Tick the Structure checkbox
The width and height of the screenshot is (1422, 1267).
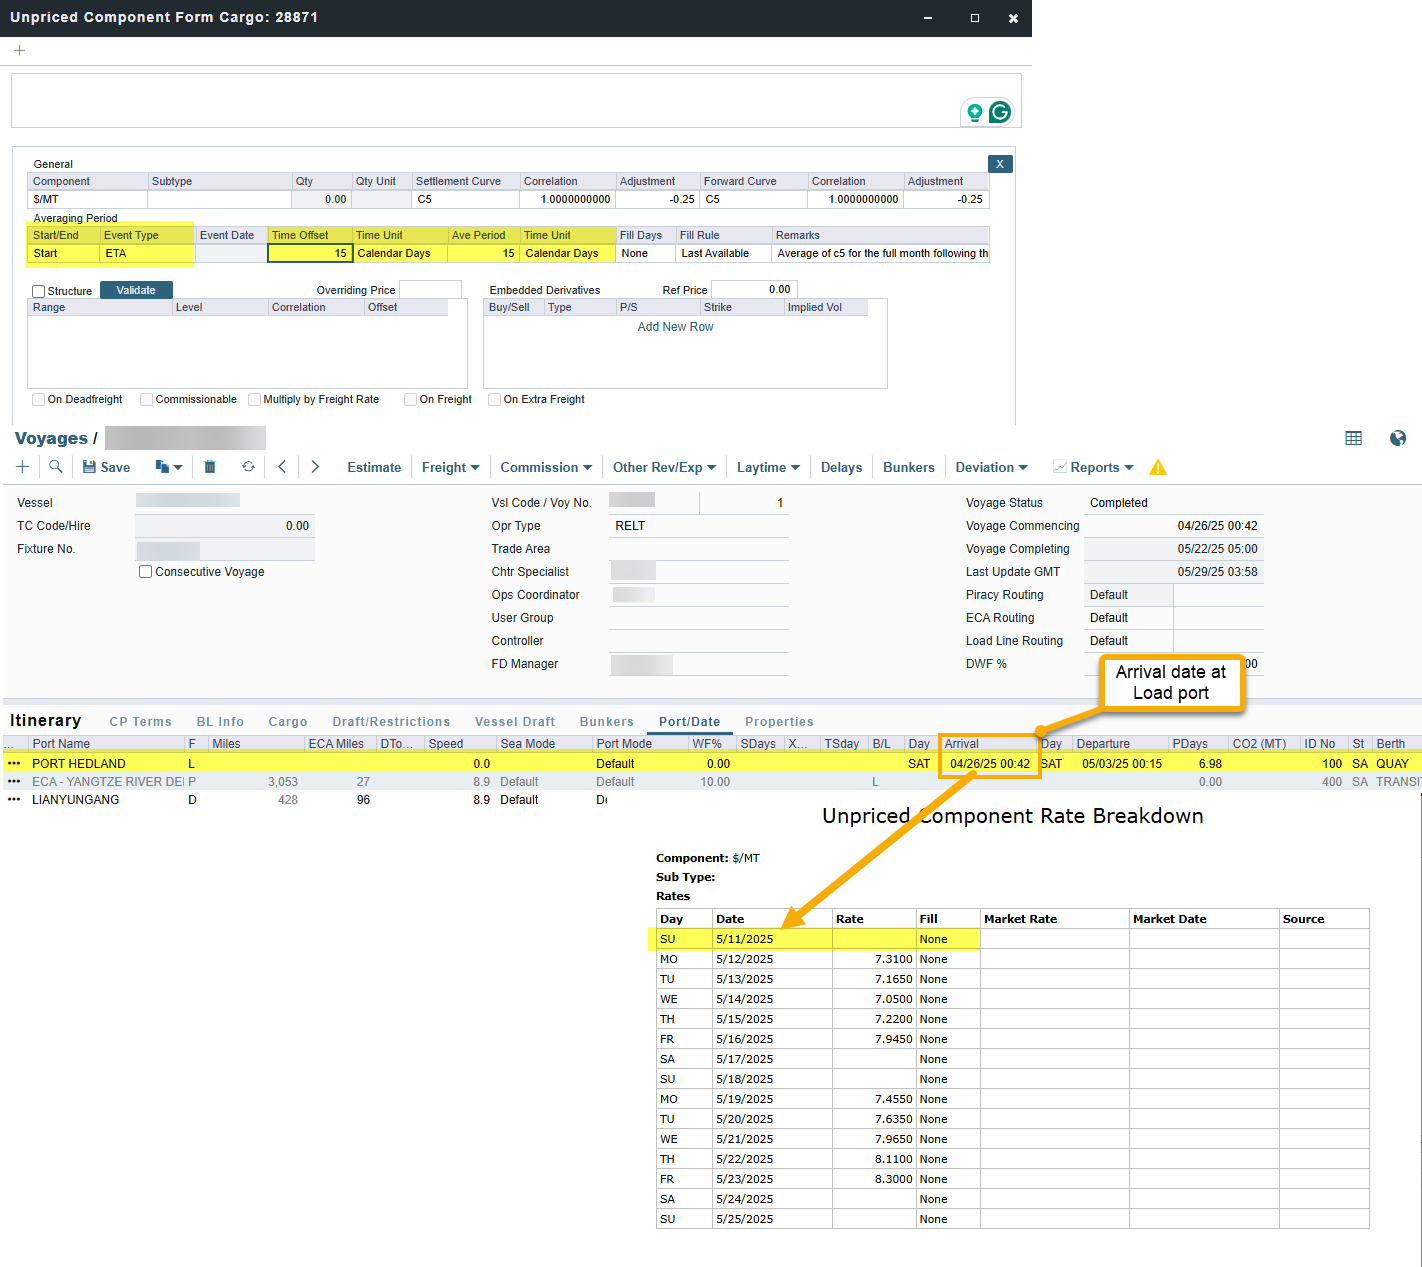pos(39,291)
